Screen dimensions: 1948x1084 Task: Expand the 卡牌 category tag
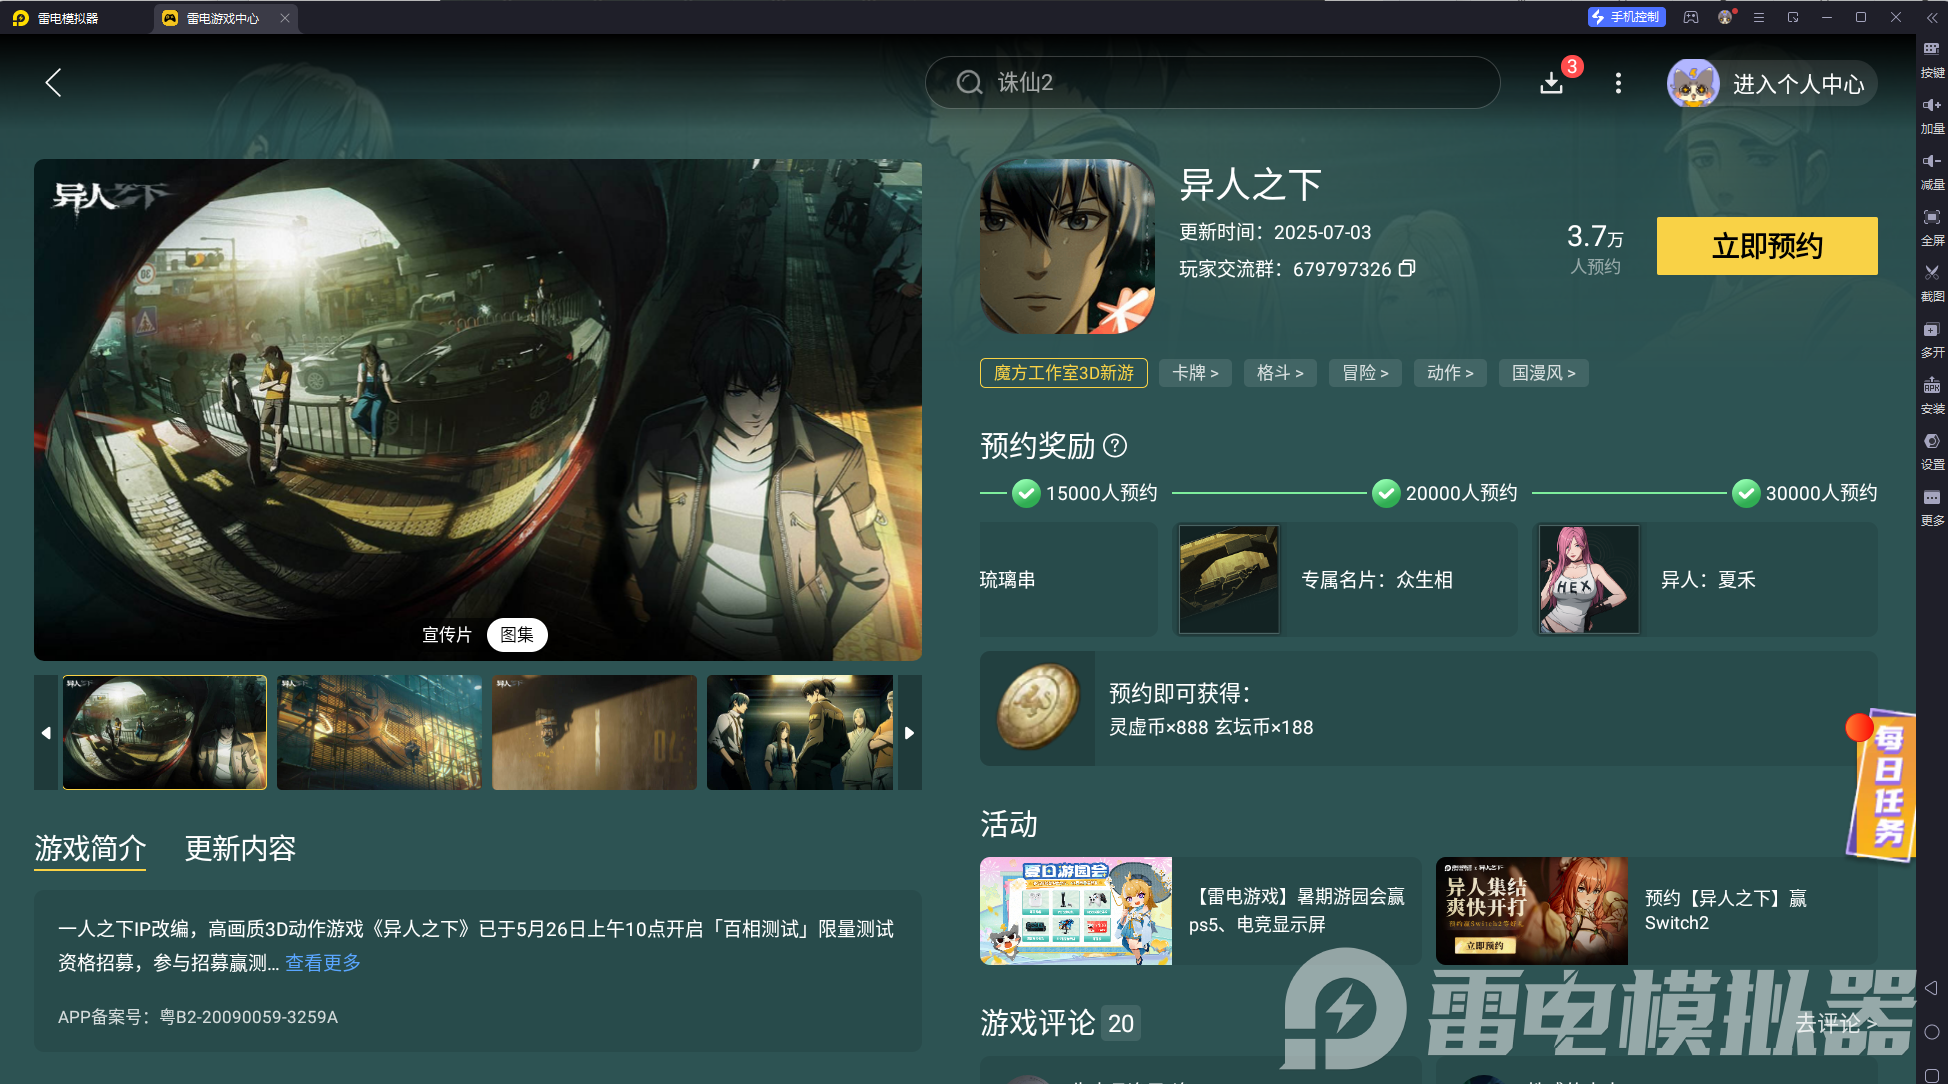tap(1195, 373)
